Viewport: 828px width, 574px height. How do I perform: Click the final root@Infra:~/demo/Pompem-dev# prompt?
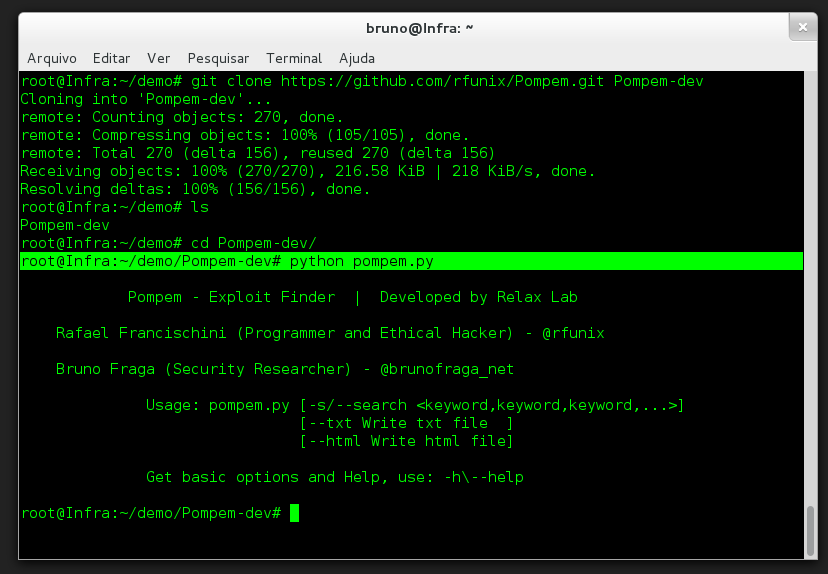coord(151,513)
